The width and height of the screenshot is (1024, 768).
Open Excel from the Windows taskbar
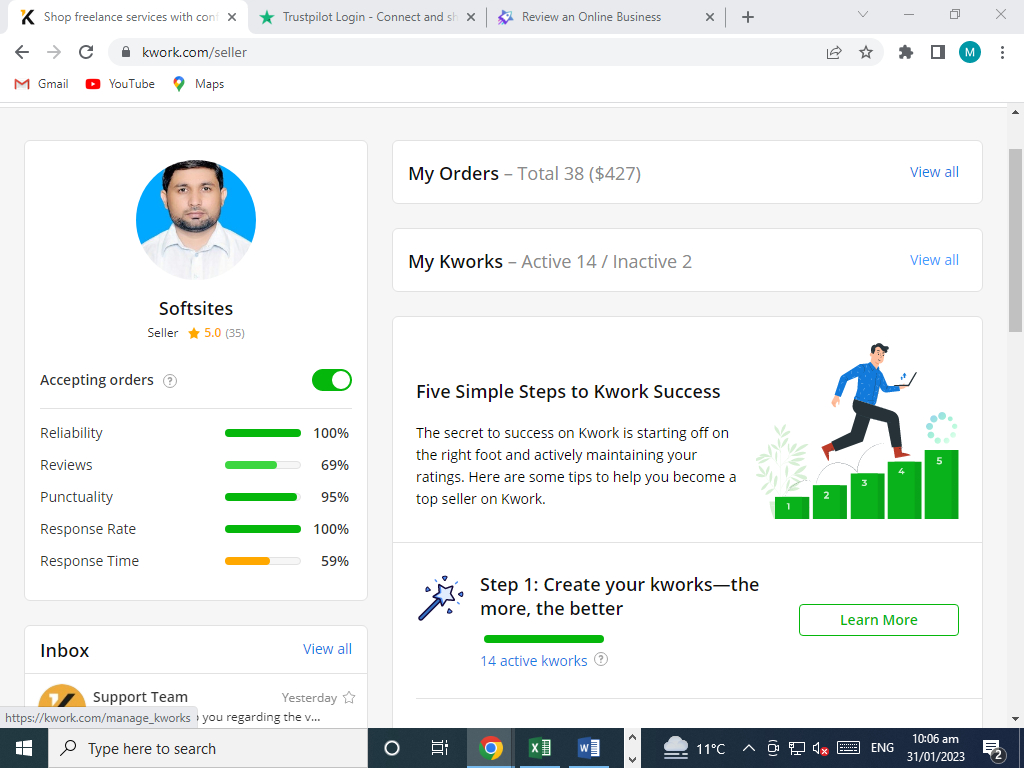540,748
